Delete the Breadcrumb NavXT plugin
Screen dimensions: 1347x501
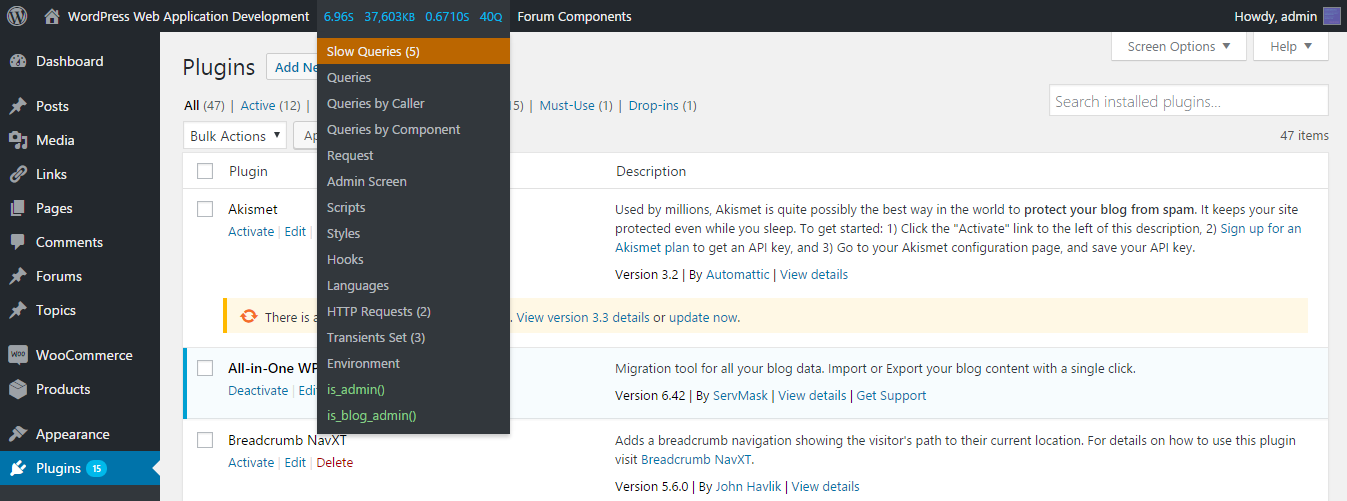pyautogui.click(x=335, y=462)
